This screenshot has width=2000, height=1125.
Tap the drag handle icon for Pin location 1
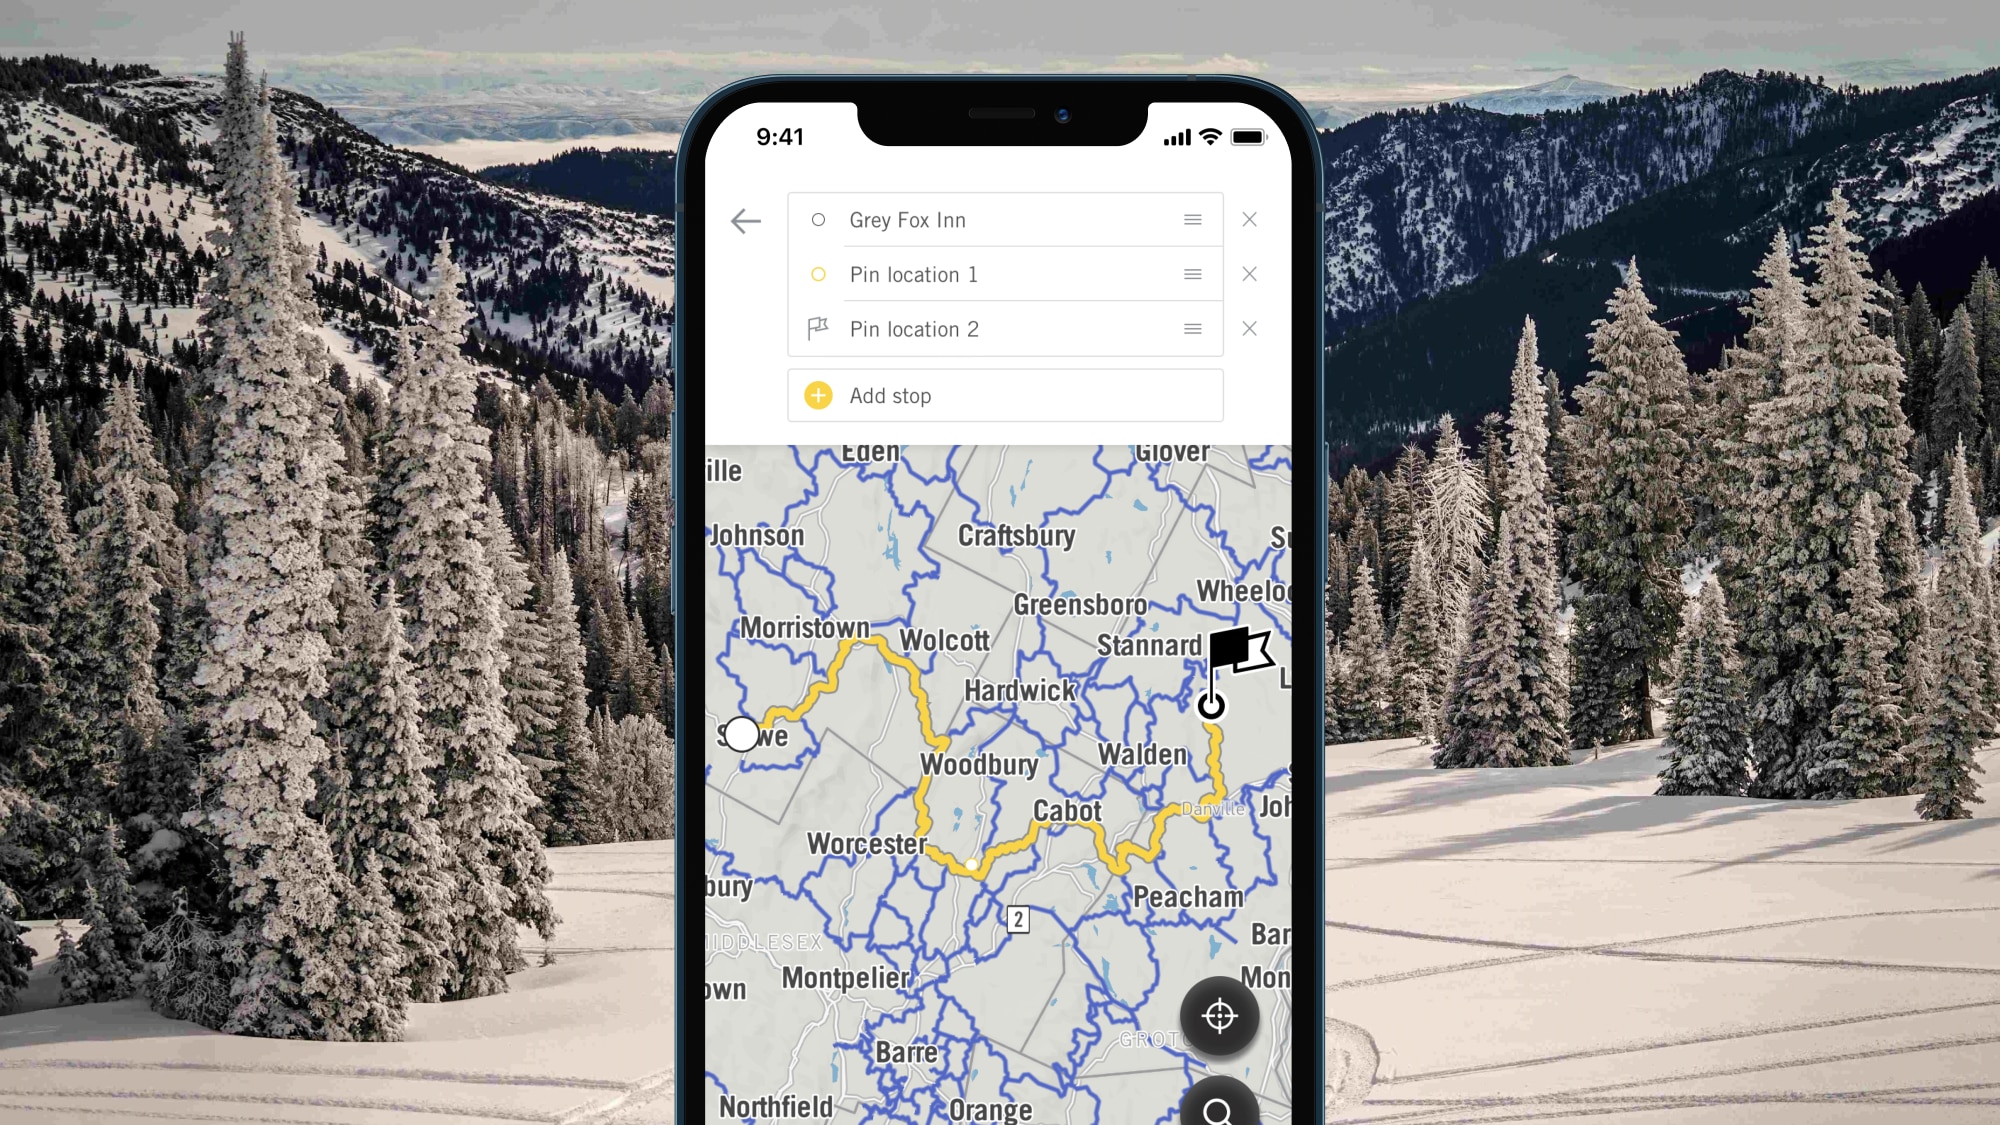1192,273
